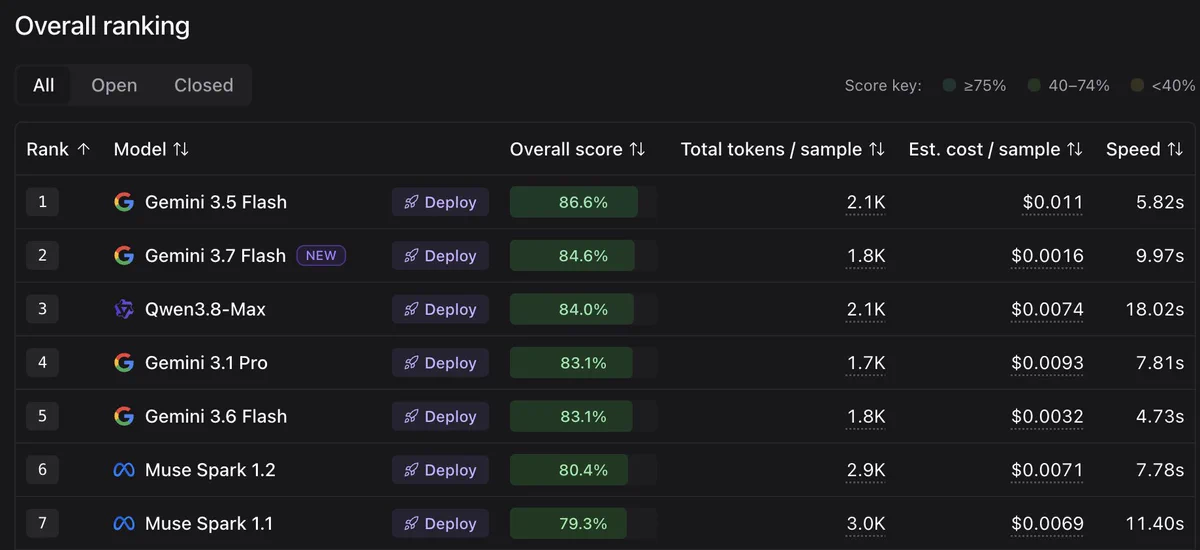Open the Gemini 3.7 Flash model name
This screenshot has height=550, width=1200.
pyautogui.click(x=216, y=256)
